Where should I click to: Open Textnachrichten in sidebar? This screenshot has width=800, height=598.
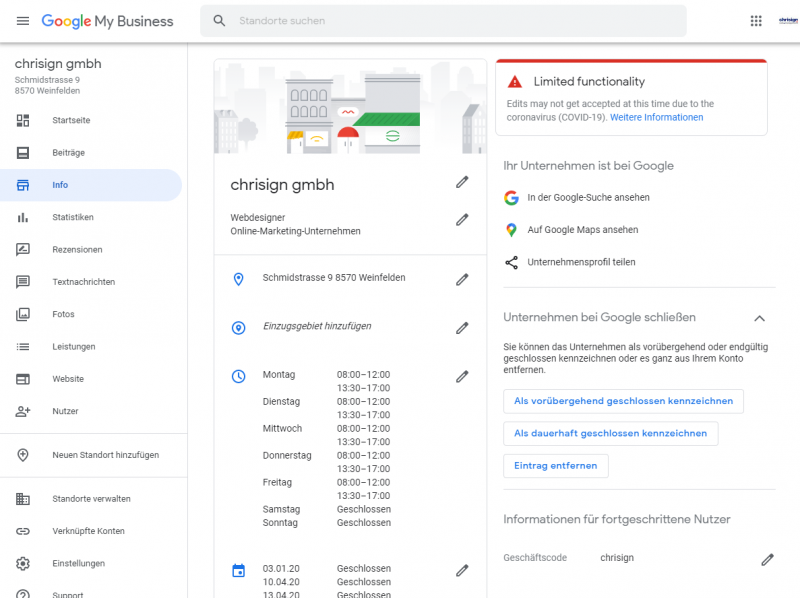pyautogui.click(x=91, y=282)
